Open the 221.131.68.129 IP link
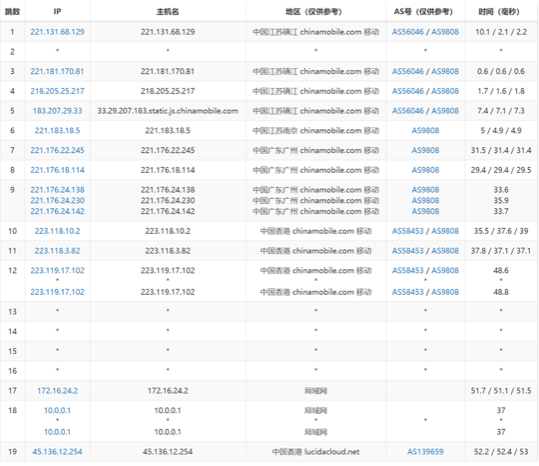 57,32
